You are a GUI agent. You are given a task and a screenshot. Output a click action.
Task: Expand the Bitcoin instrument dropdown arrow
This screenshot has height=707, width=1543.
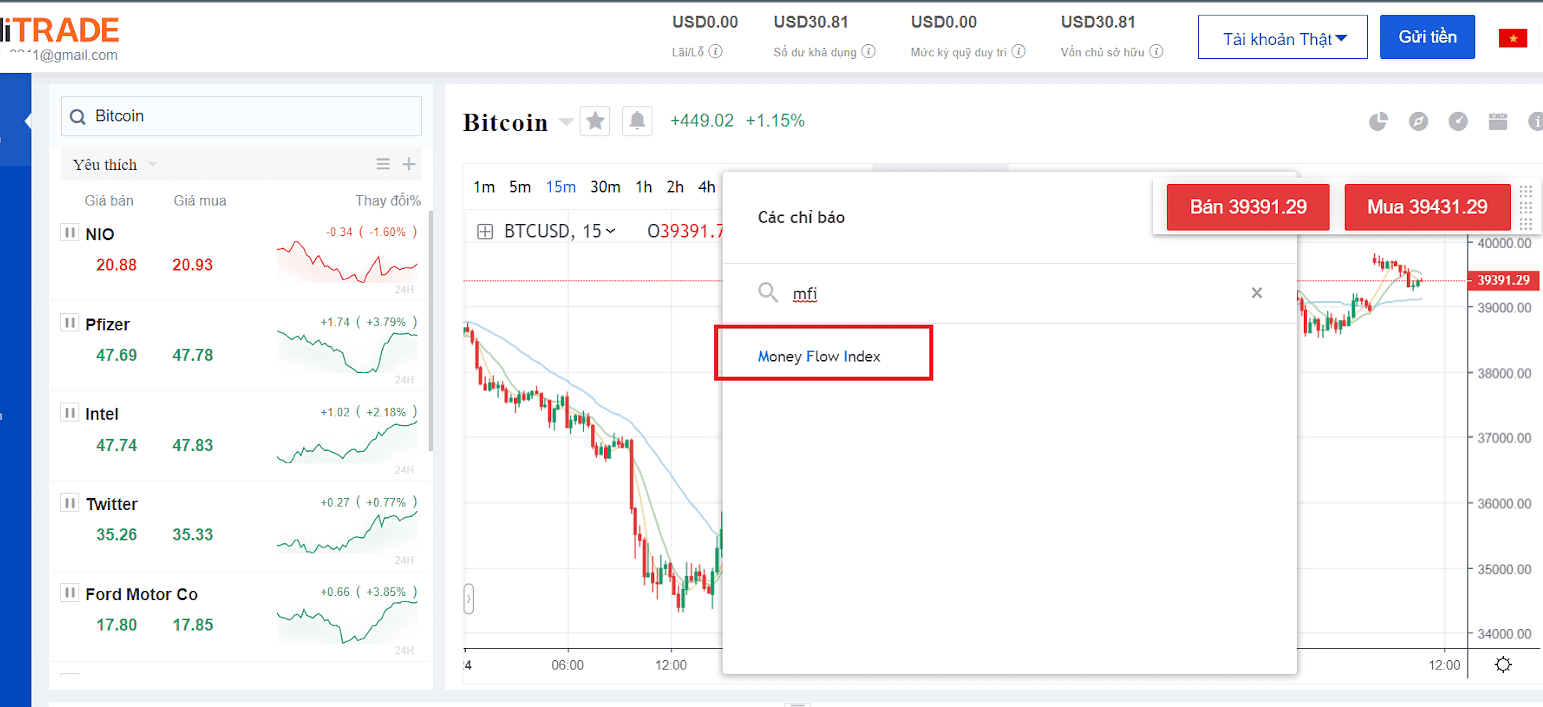pos(566,122)
